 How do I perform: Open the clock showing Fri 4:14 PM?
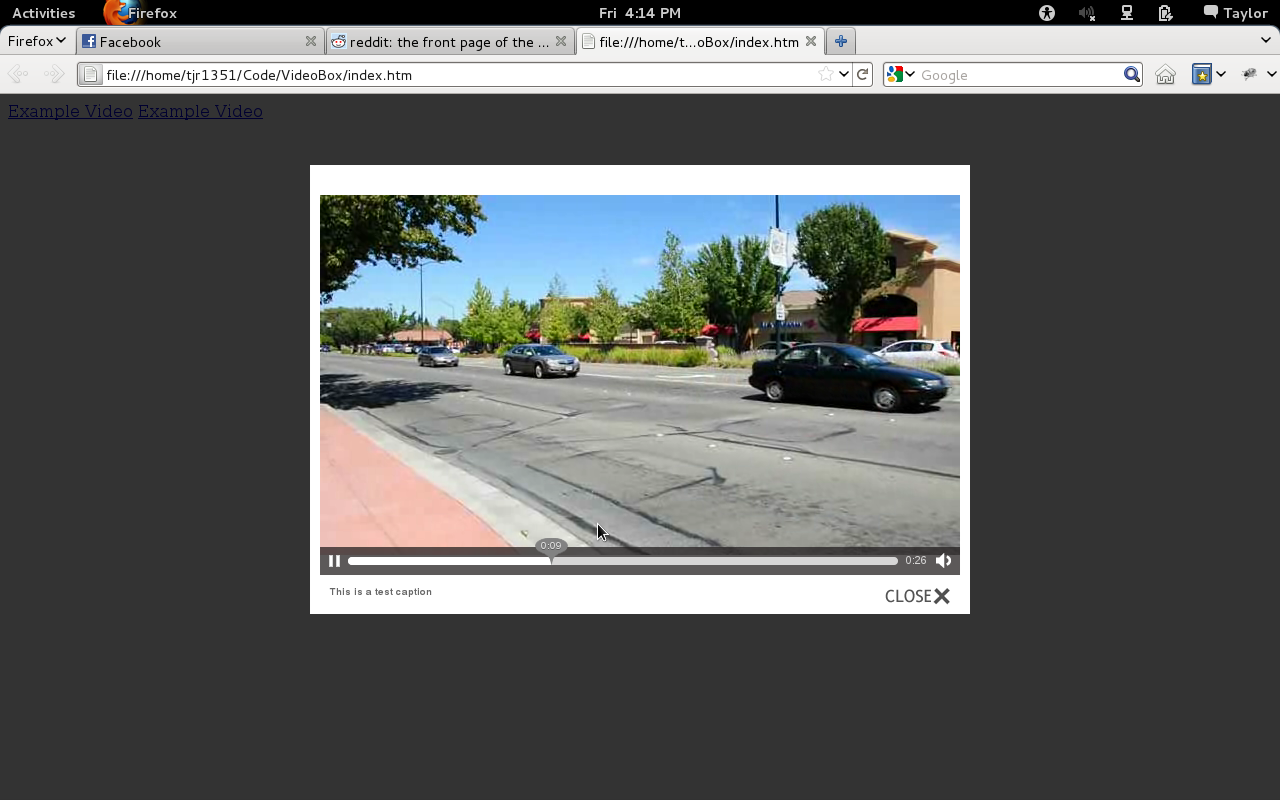640,13
